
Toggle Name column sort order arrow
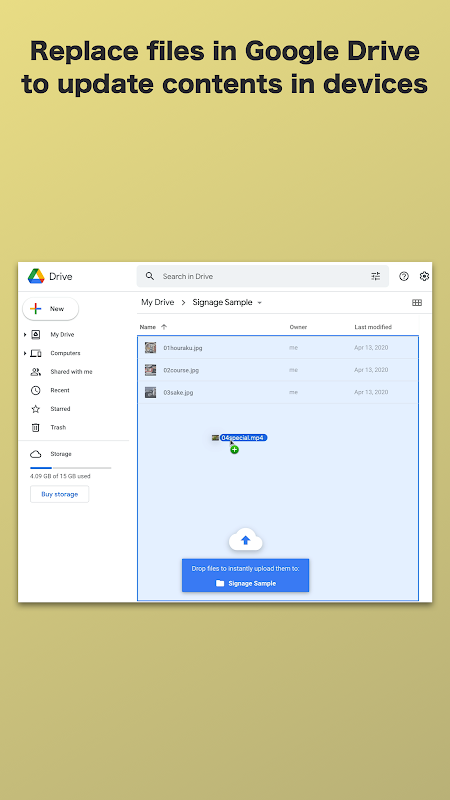164,327
